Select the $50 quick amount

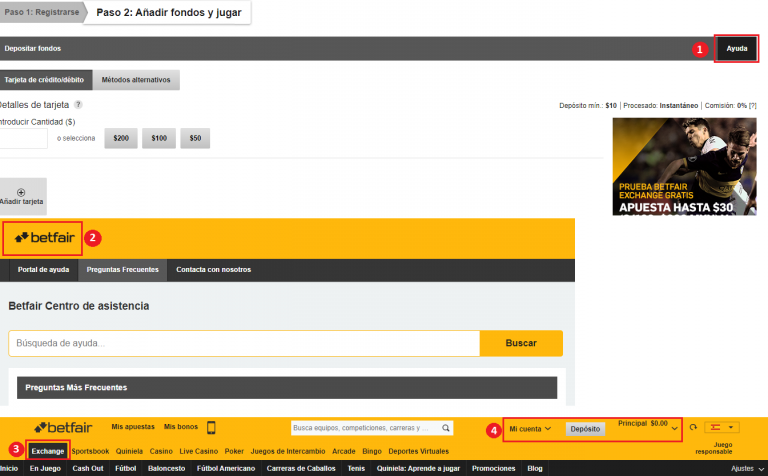[195, 138]
